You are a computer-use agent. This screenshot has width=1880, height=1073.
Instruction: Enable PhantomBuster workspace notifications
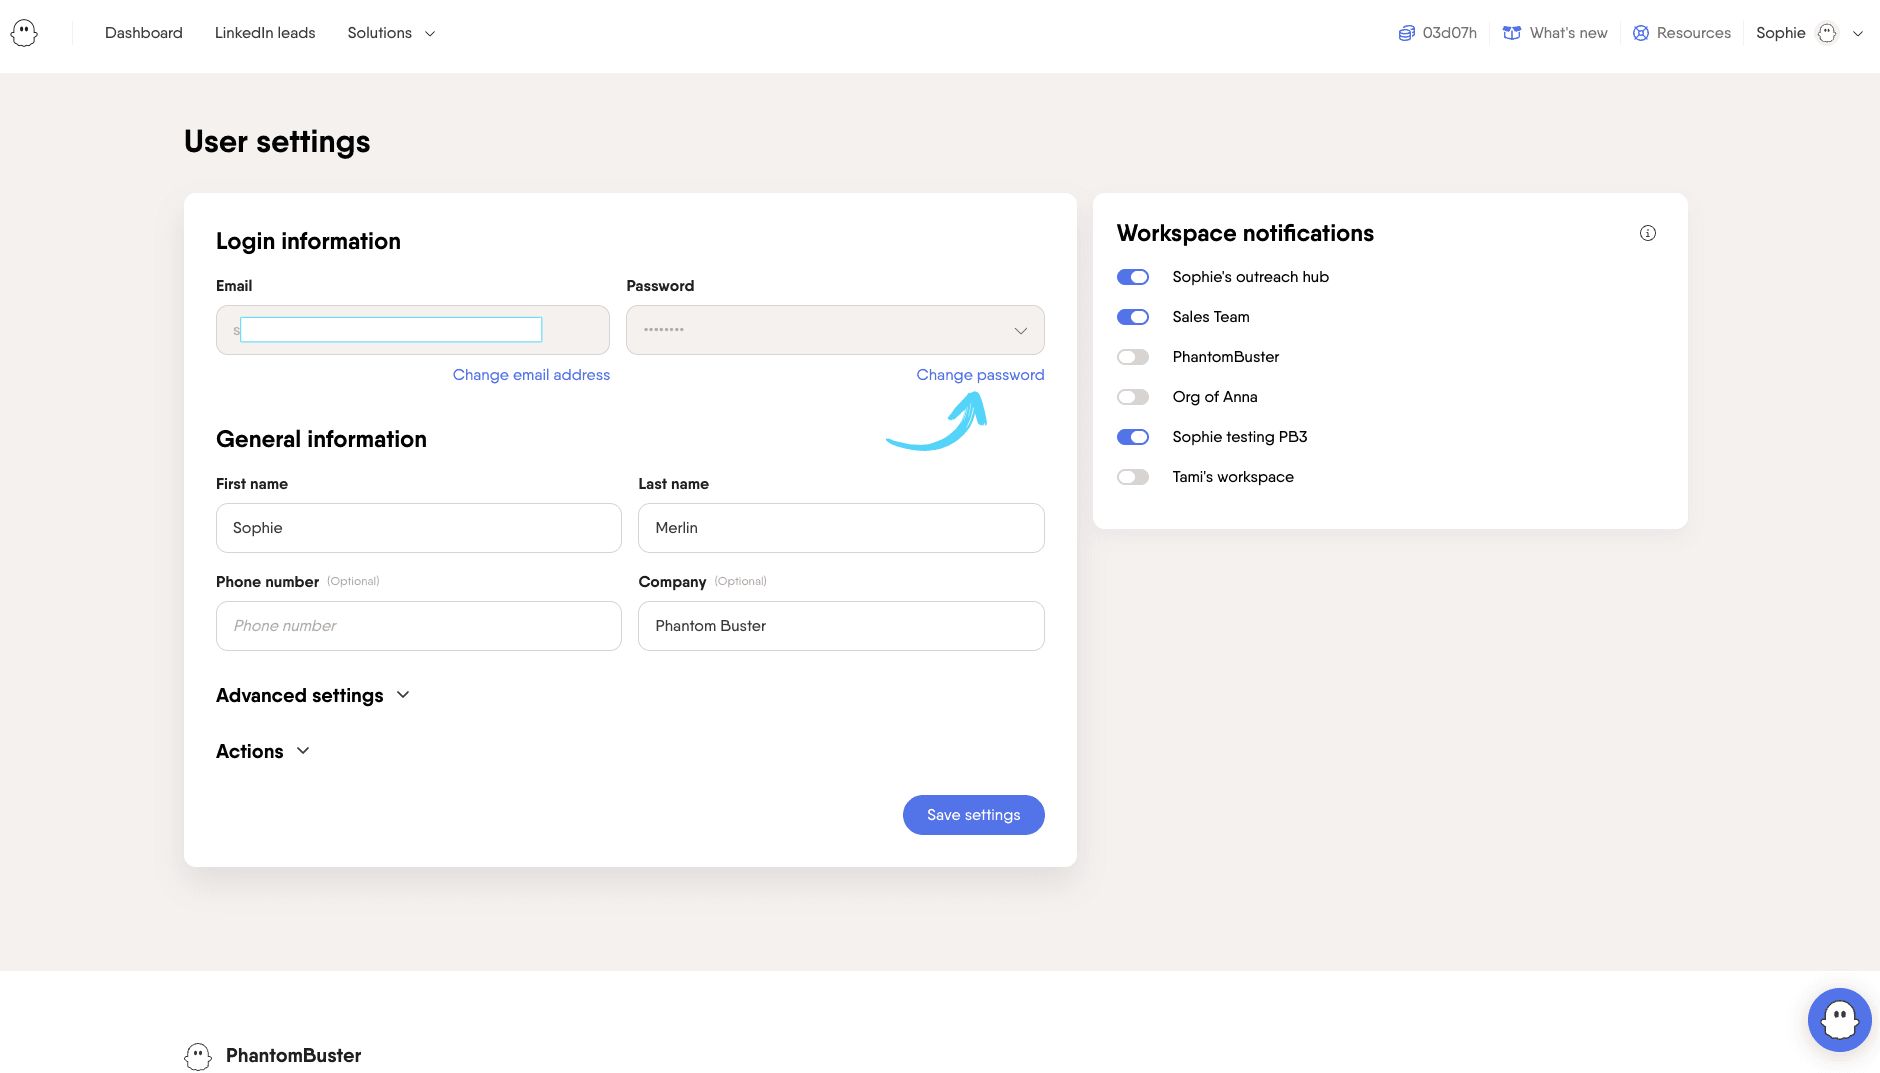(x=1133, y=357)
